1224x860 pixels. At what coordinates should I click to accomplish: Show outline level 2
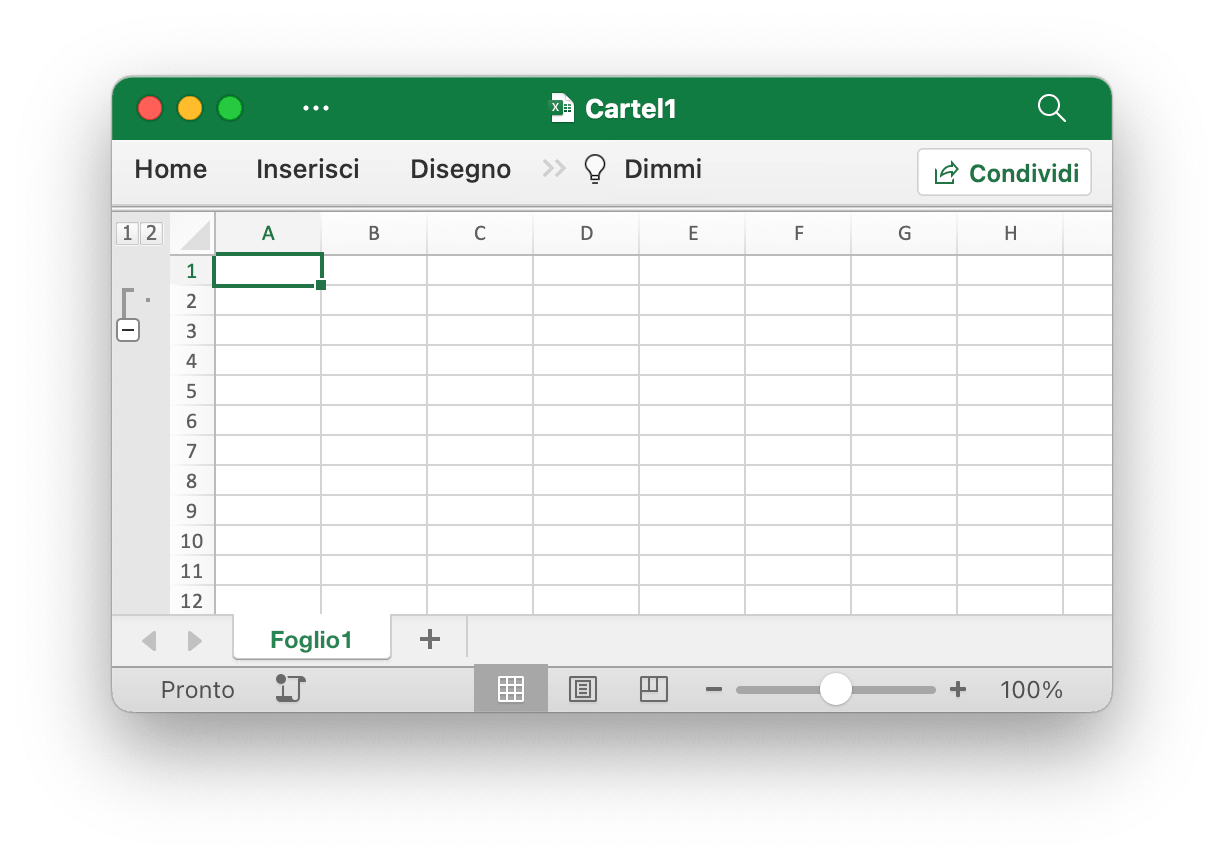click(x=150, y=233)
